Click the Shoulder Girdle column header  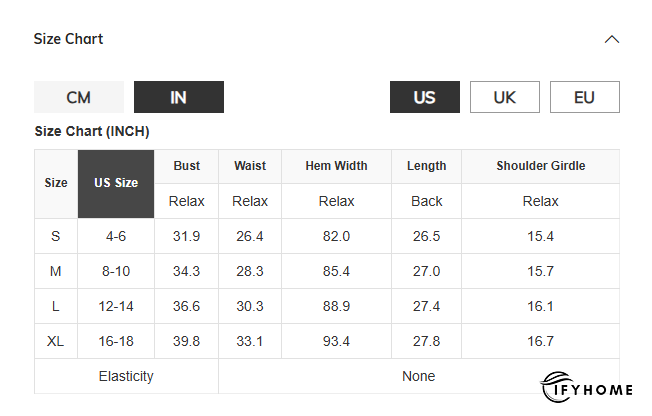click(540, 166)
